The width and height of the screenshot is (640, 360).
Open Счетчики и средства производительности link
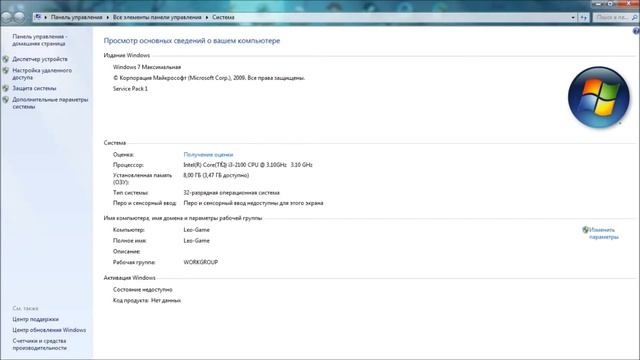tap(40, 344)
